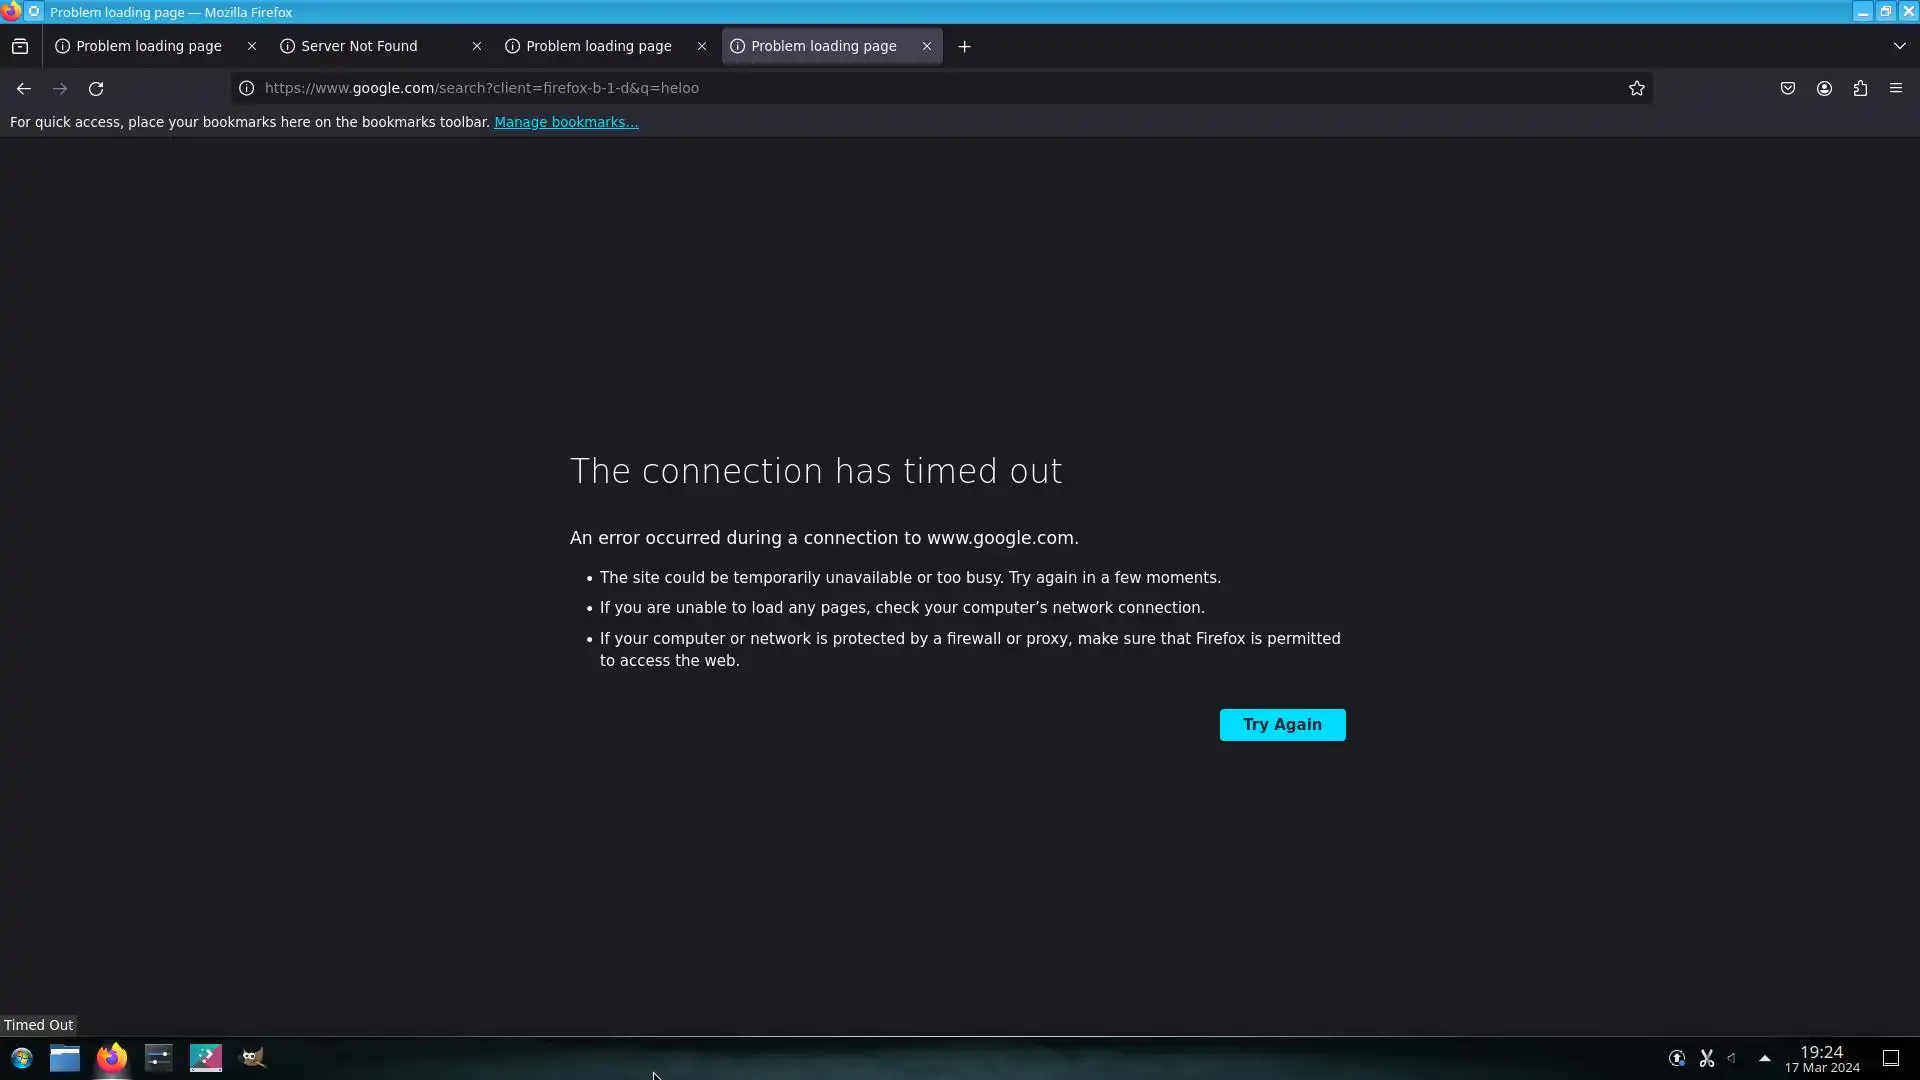
Task: Click the reload page icon
Action: (96, 89)
